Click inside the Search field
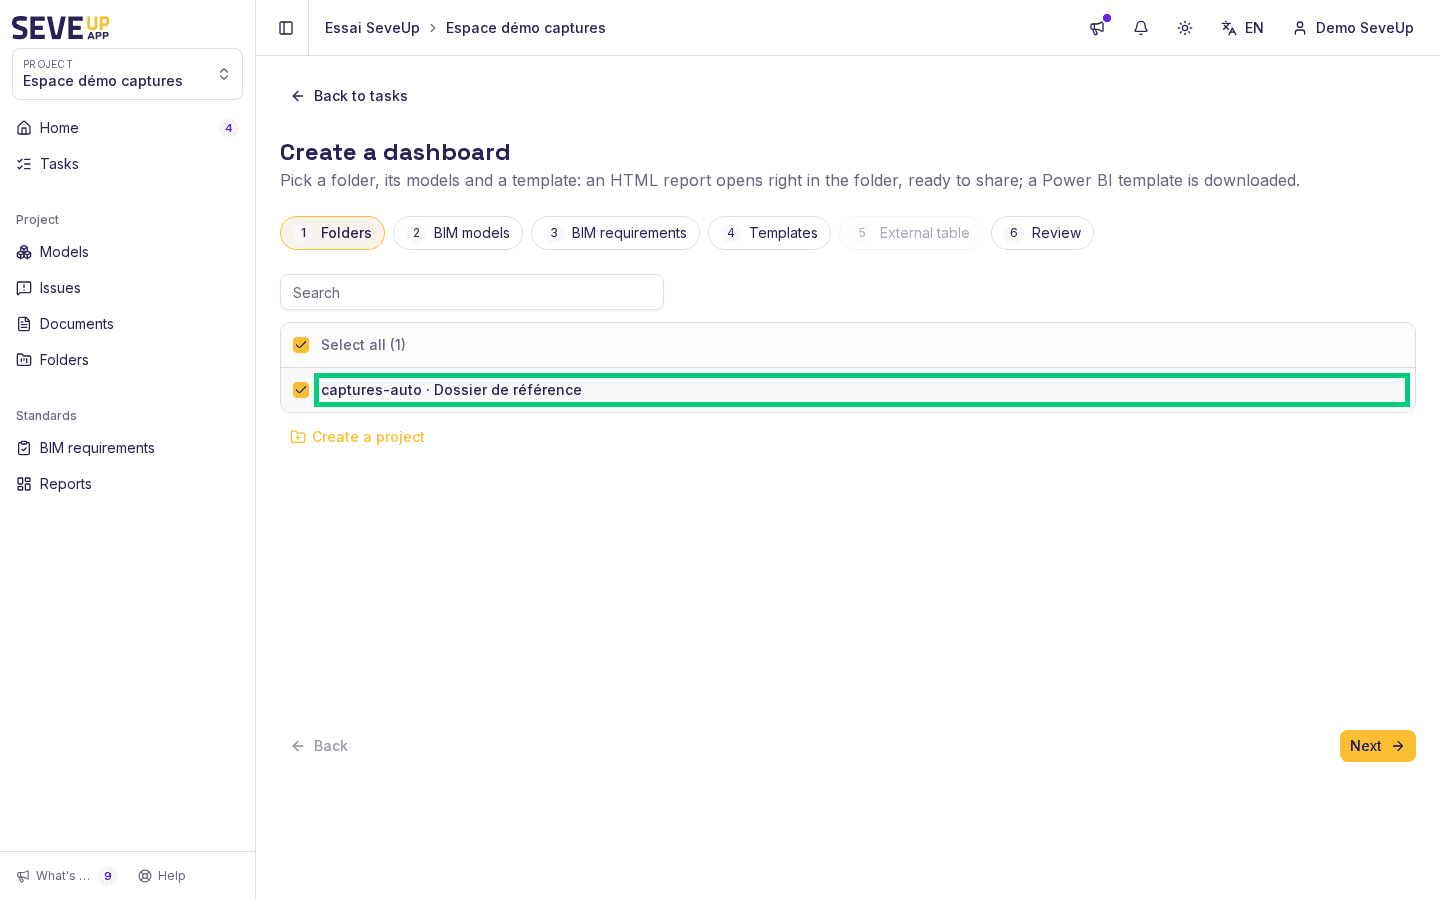Screen dimensions: 1440x900 [472, 292]
